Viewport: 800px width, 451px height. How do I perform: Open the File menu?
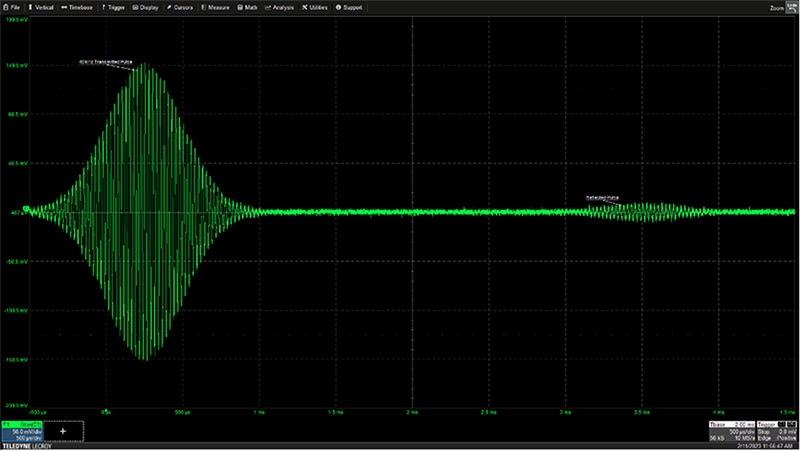[12, 7]
